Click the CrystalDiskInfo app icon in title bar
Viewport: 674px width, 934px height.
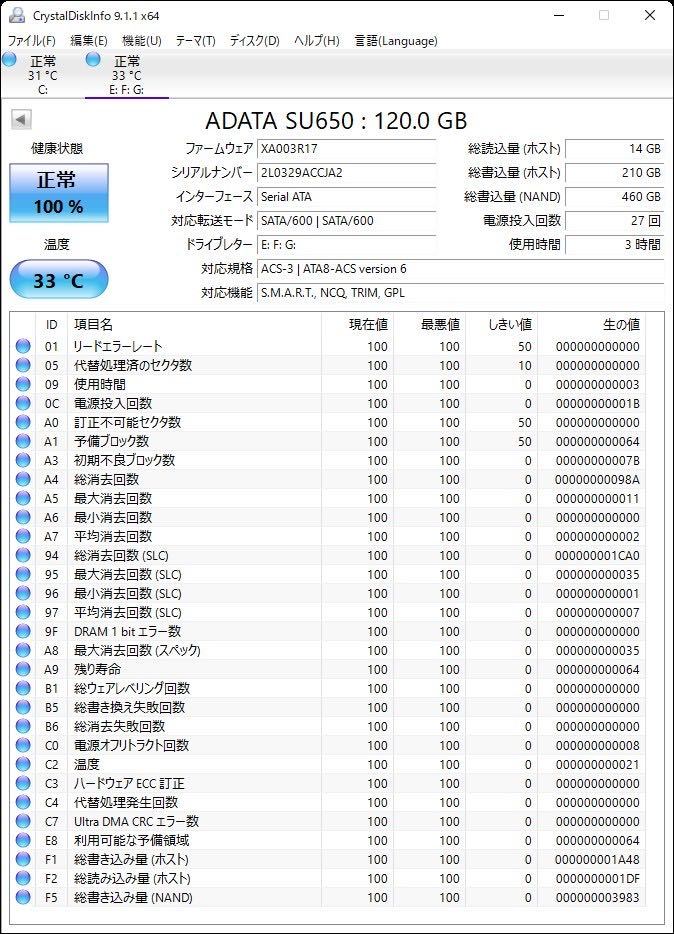17,15
